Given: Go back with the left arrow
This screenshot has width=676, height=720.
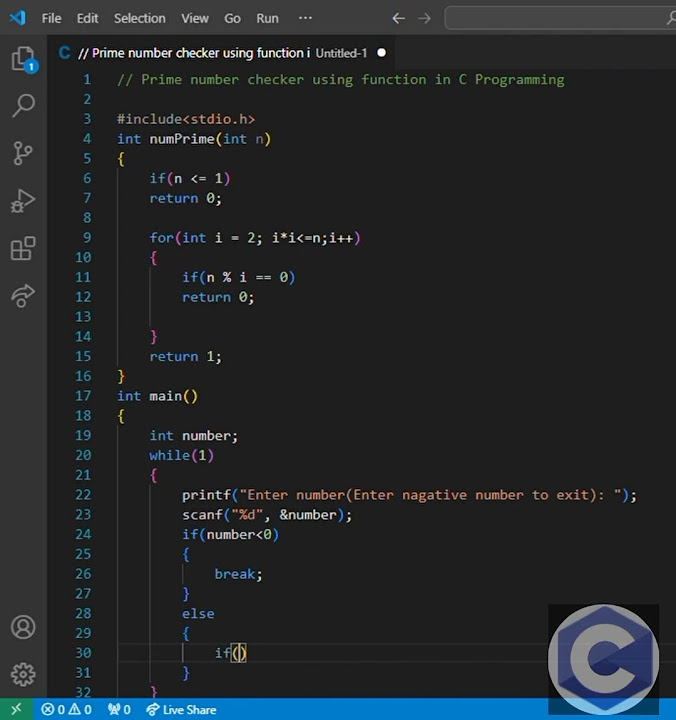Looking at the screenshot, I should (x=399, y=18).
